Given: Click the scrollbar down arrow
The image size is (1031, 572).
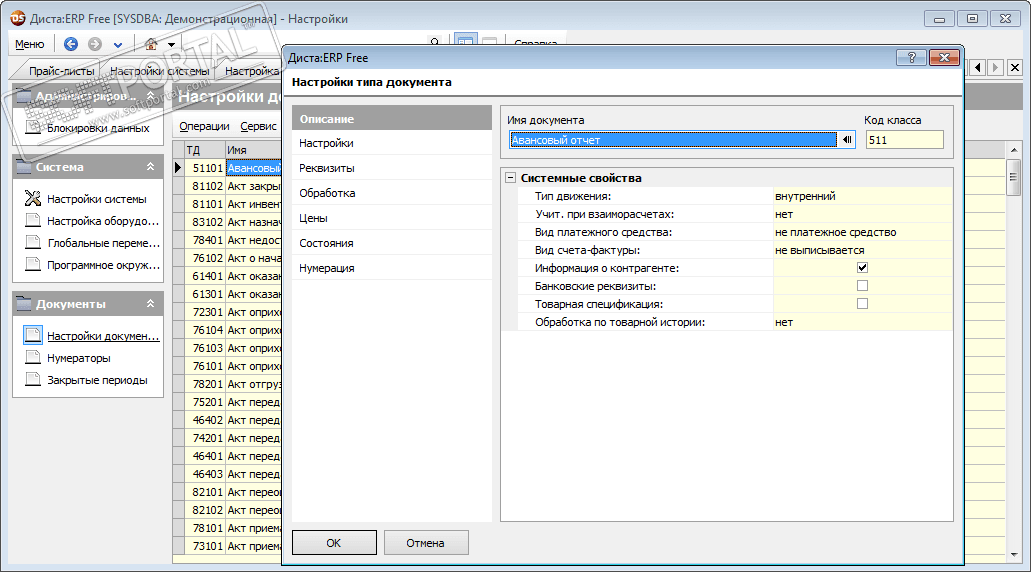Looking at the screenshot, I should 1013,554.
